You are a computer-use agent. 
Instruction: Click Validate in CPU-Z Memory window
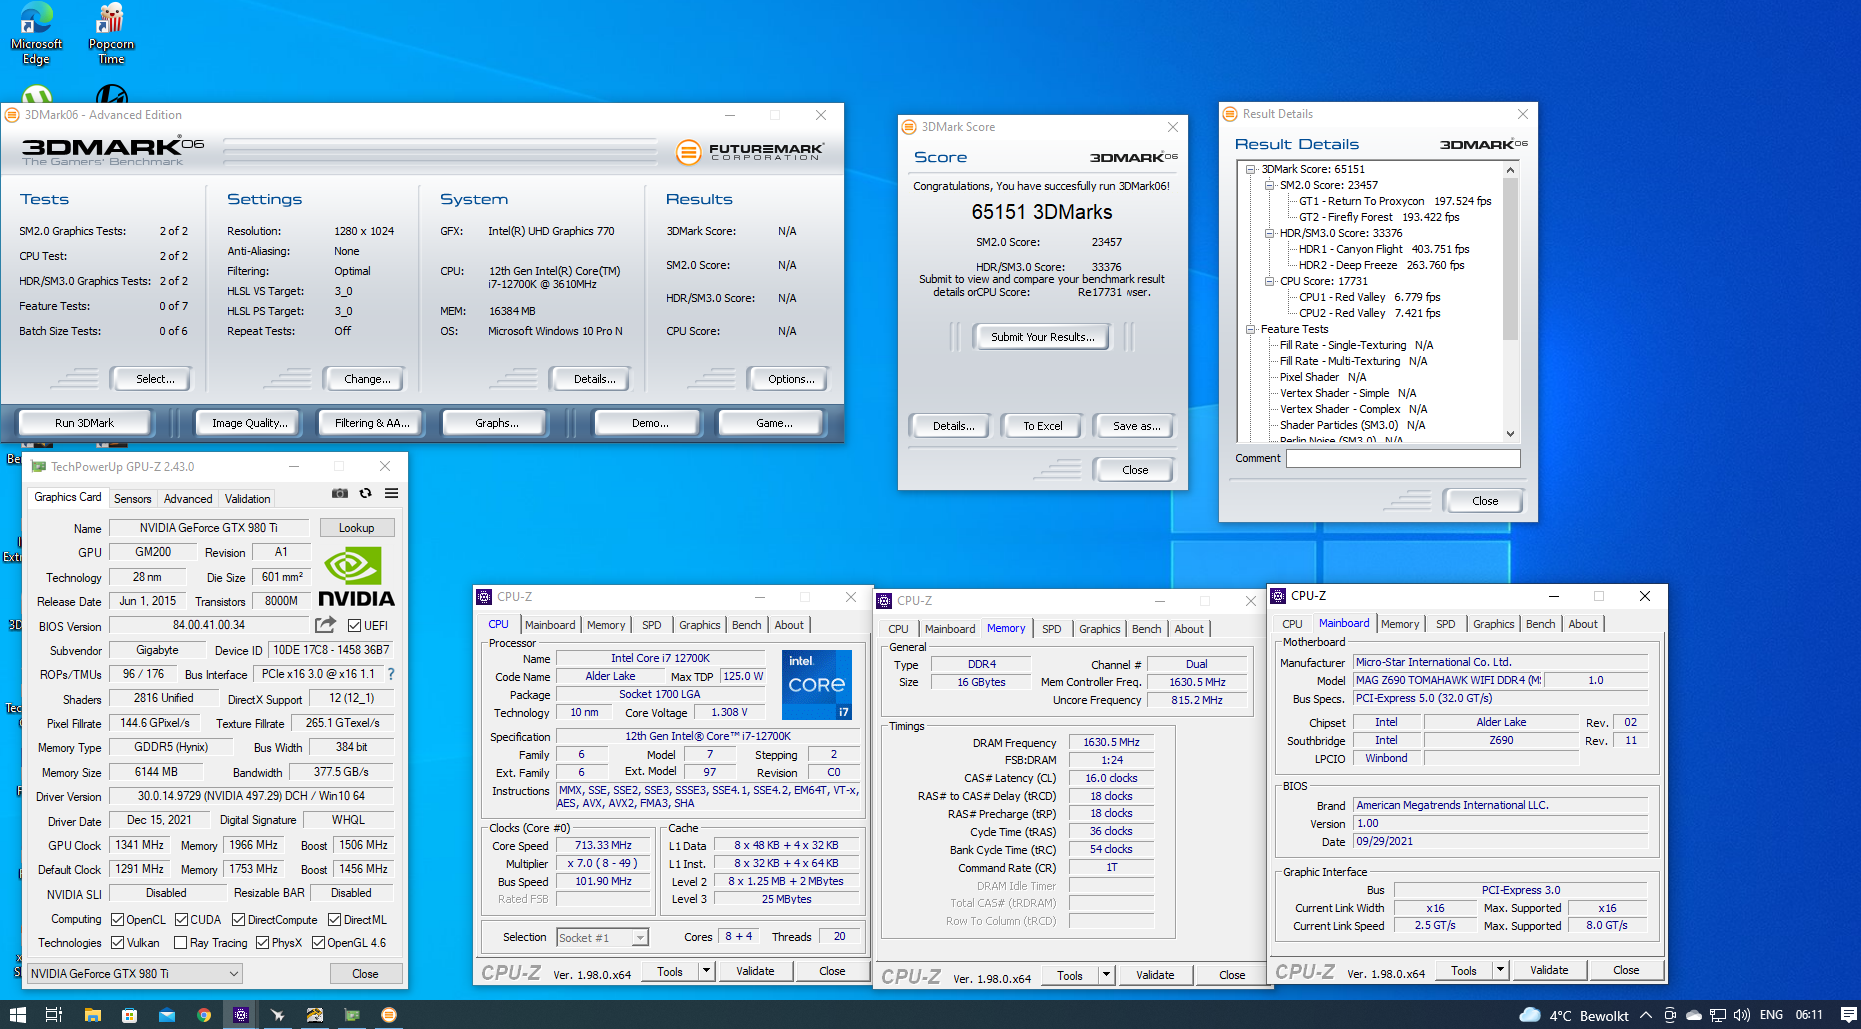pyautogui.click(x=1155, y=975)
